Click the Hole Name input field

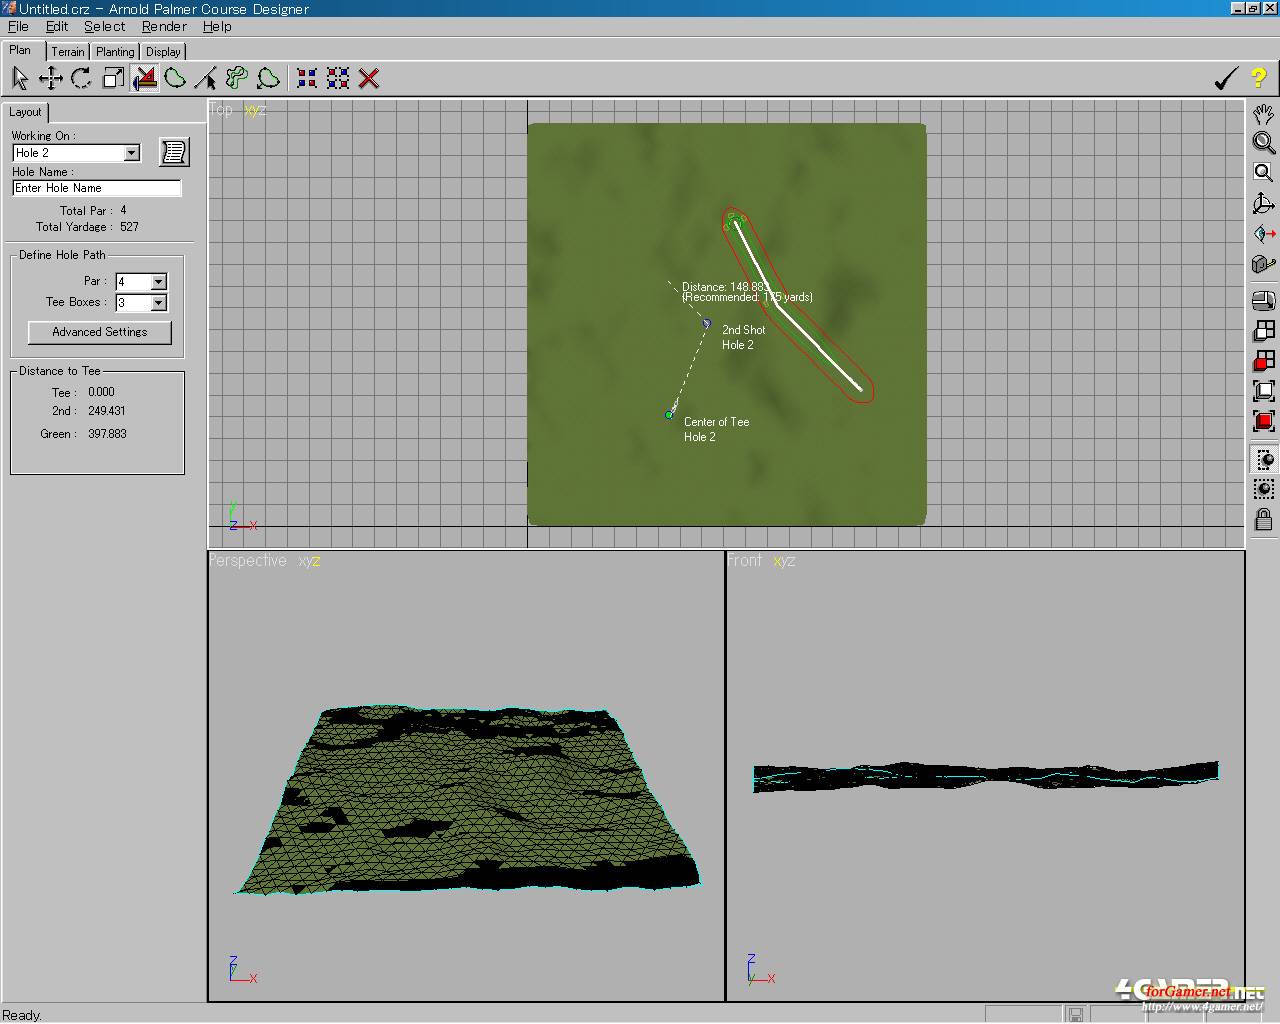pyautogui.click(x=96, y=188)
